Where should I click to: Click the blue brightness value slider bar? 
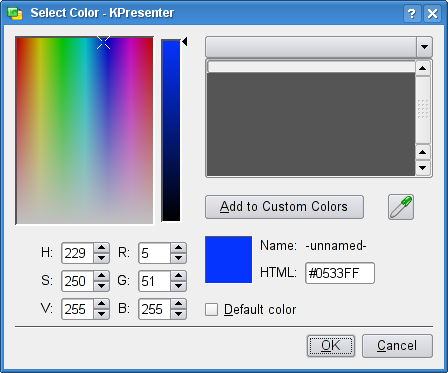(171, 130)
